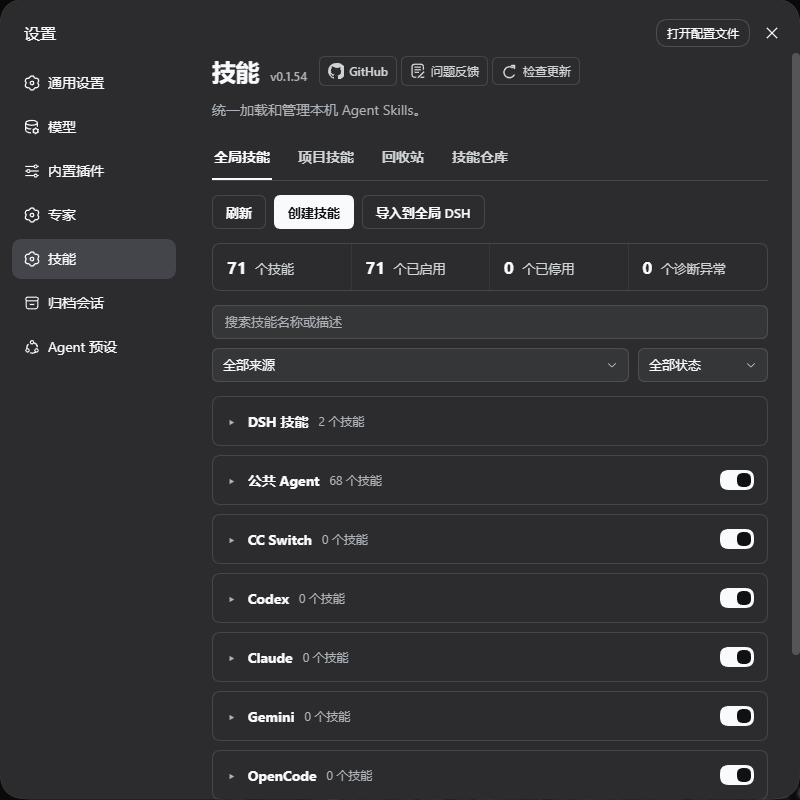Click the 搜索技能名称或描述 search field

[490, 322]
